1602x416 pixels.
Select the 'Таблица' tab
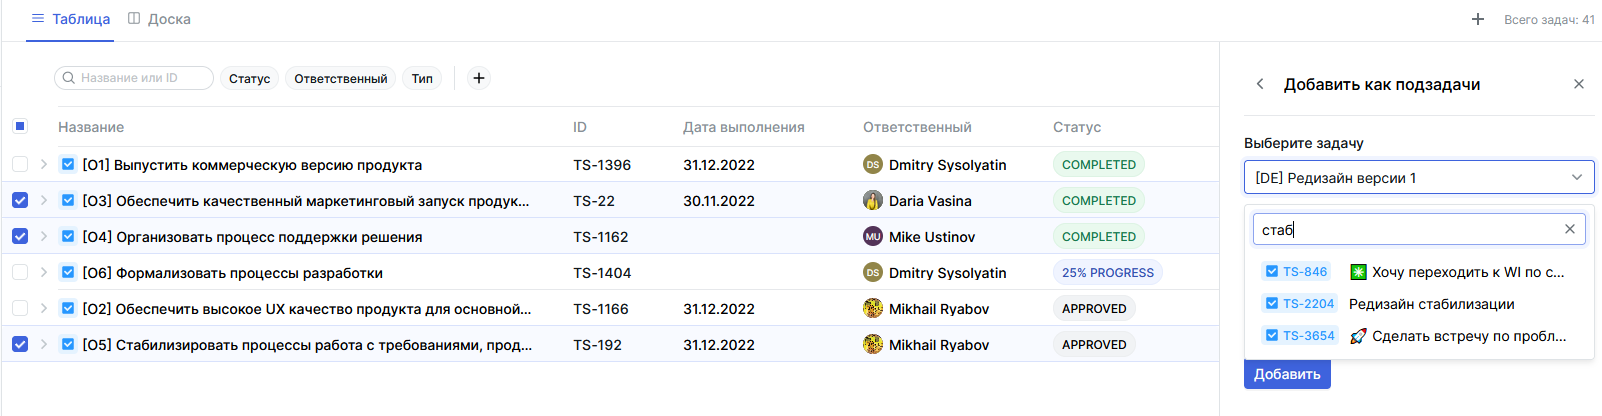pyautogui.click(x=70, y=19)
